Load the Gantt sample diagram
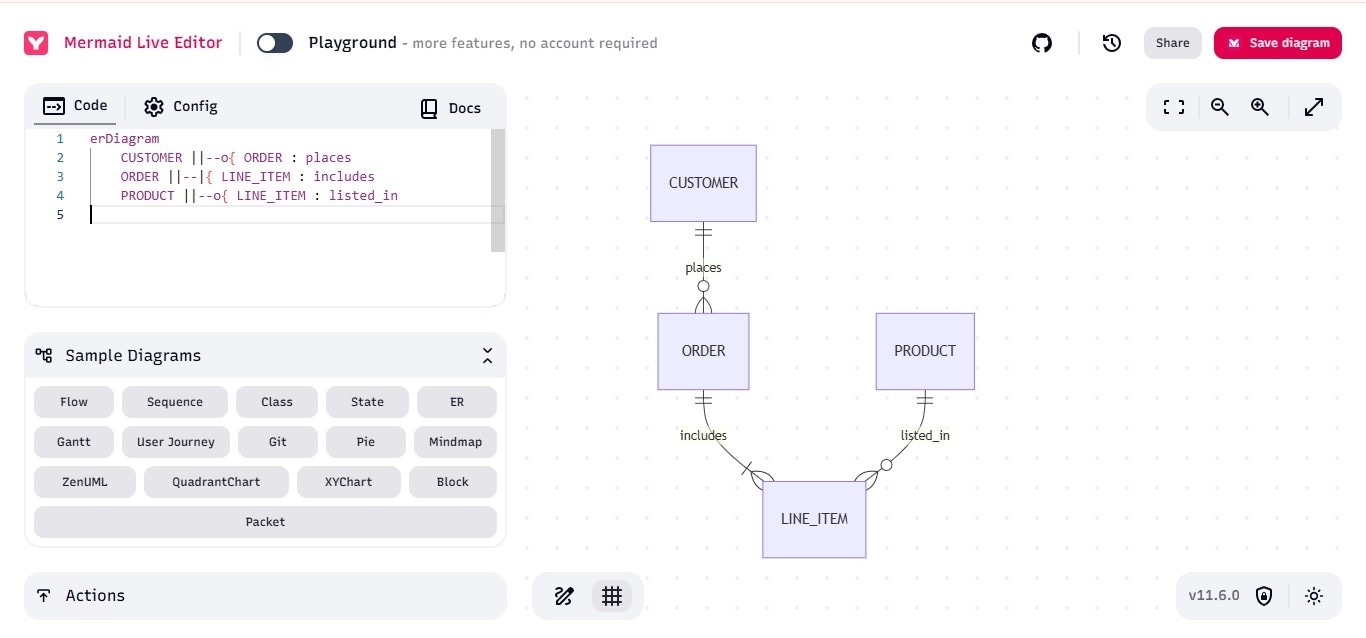Viewport: 1366px width, 638px height. point(74,442)
